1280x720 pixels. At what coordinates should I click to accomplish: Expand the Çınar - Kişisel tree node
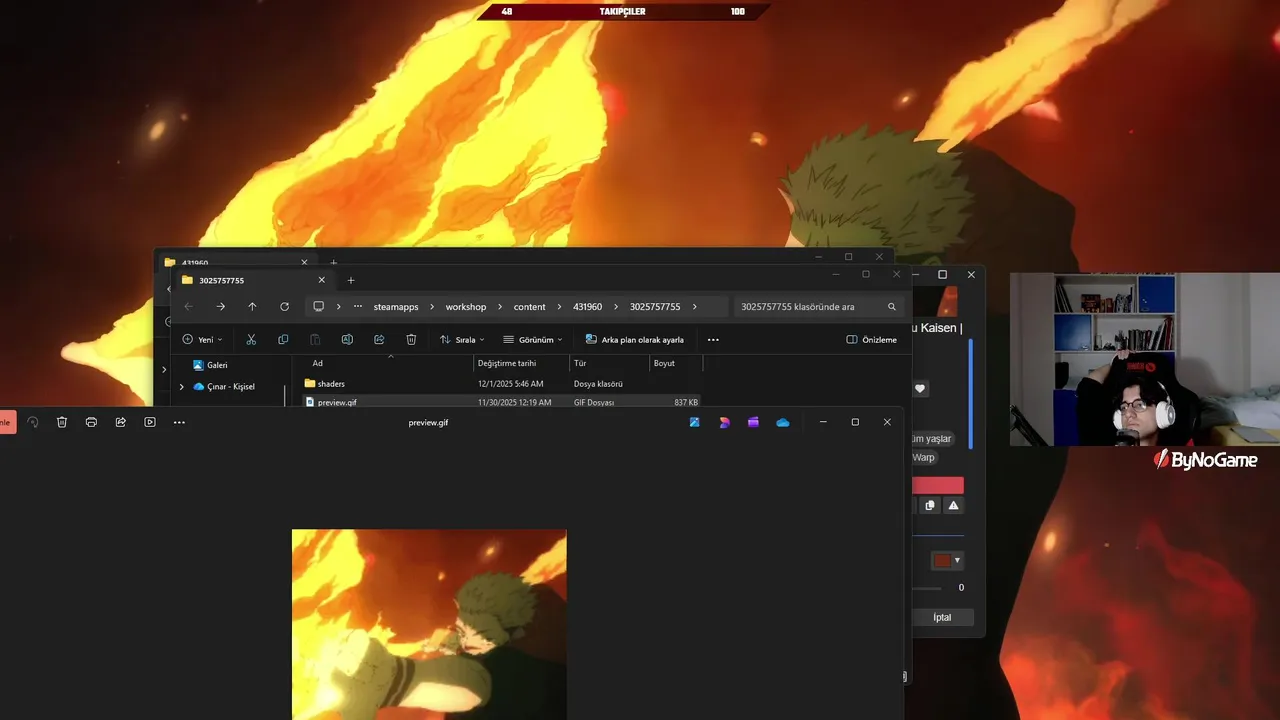181,386
